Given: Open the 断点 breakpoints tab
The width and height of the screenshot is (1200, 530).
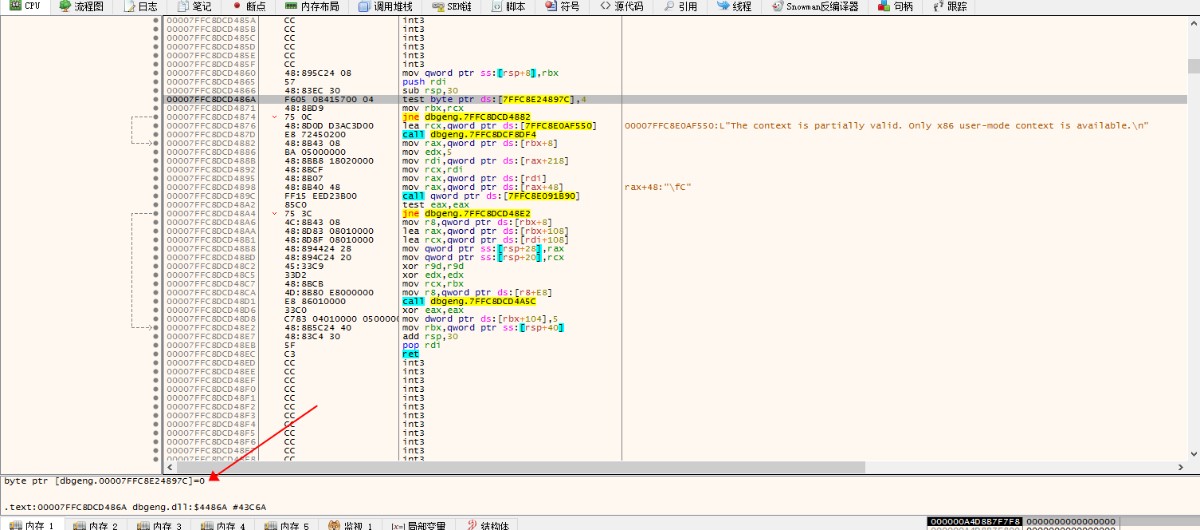Looking at the screenshot, I should point(250,6).
